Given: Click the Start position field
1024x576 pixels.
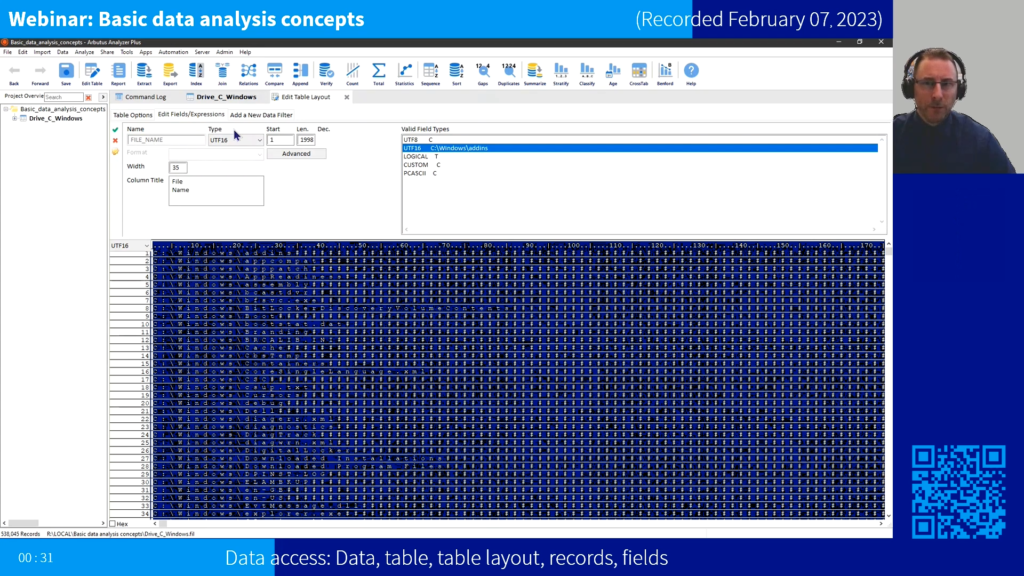Looking at the screenshot, I should click(280, 140).
